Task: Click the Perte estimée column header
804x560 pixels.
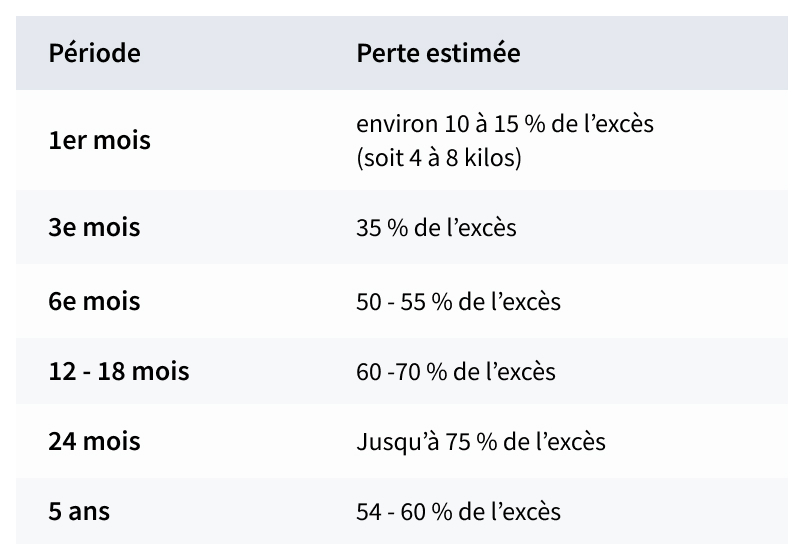Action: pyautogui.click(x=438, y=53)
